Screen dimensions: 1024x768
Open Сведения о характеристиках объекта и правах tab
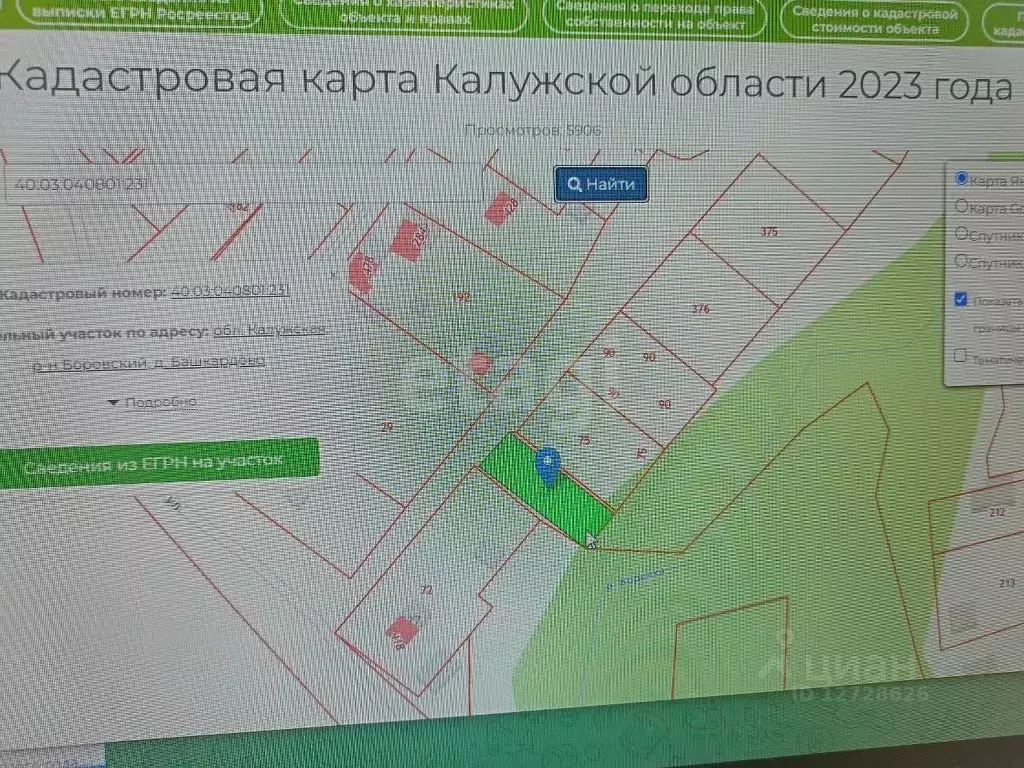[x=405, y=14]
